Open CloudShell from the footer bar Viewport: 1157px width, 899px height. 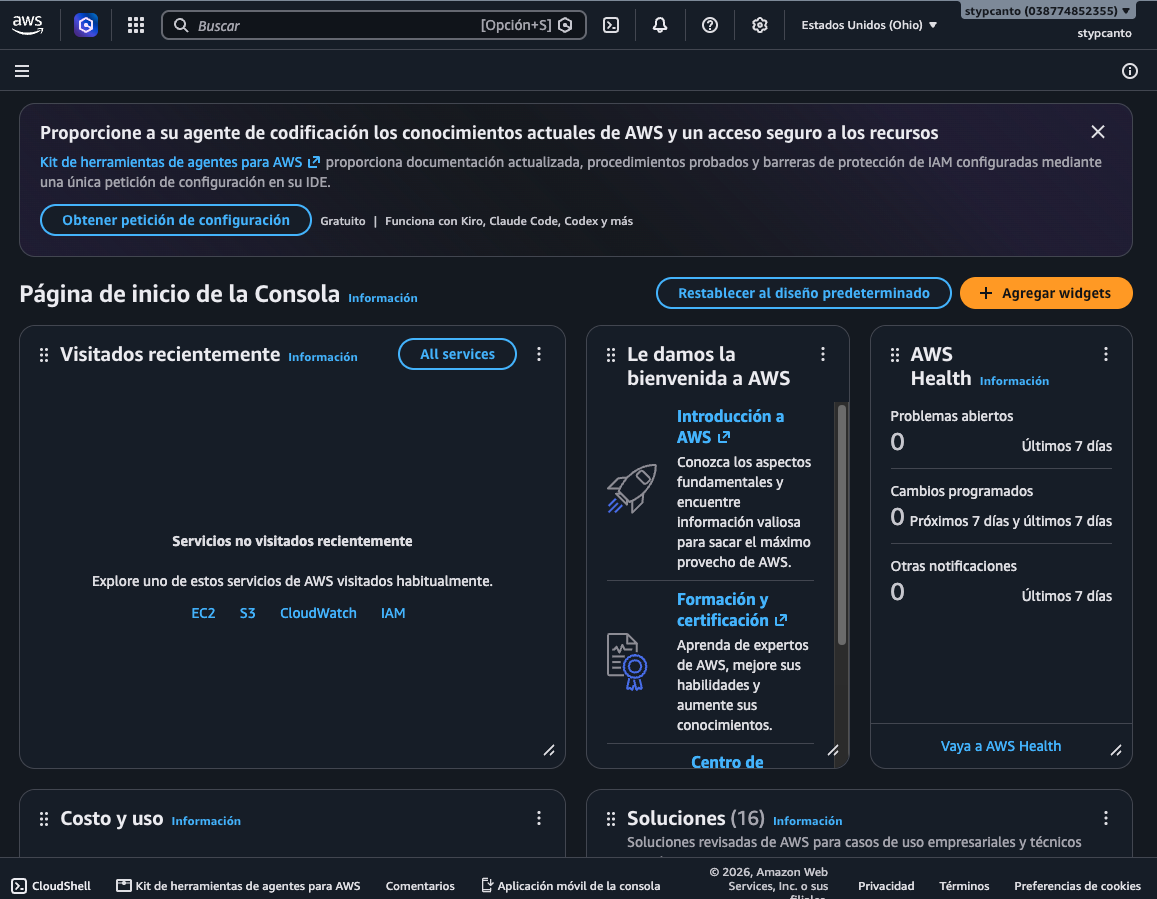pos(51,886)
